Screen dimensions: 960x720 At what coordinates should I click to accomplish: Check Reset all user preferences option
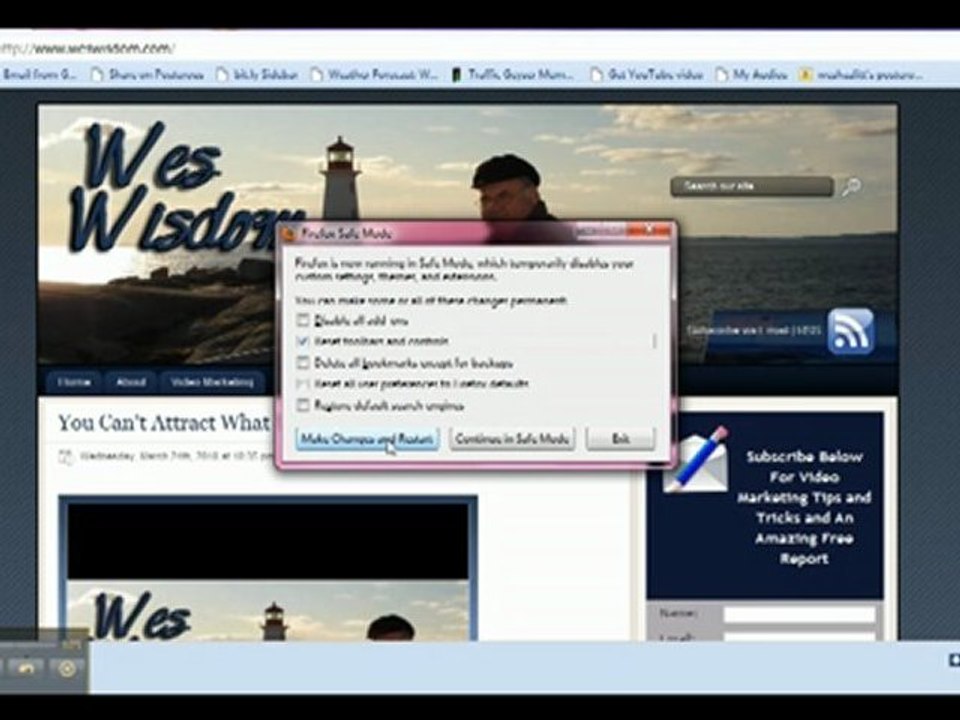[x=302, y=384]
